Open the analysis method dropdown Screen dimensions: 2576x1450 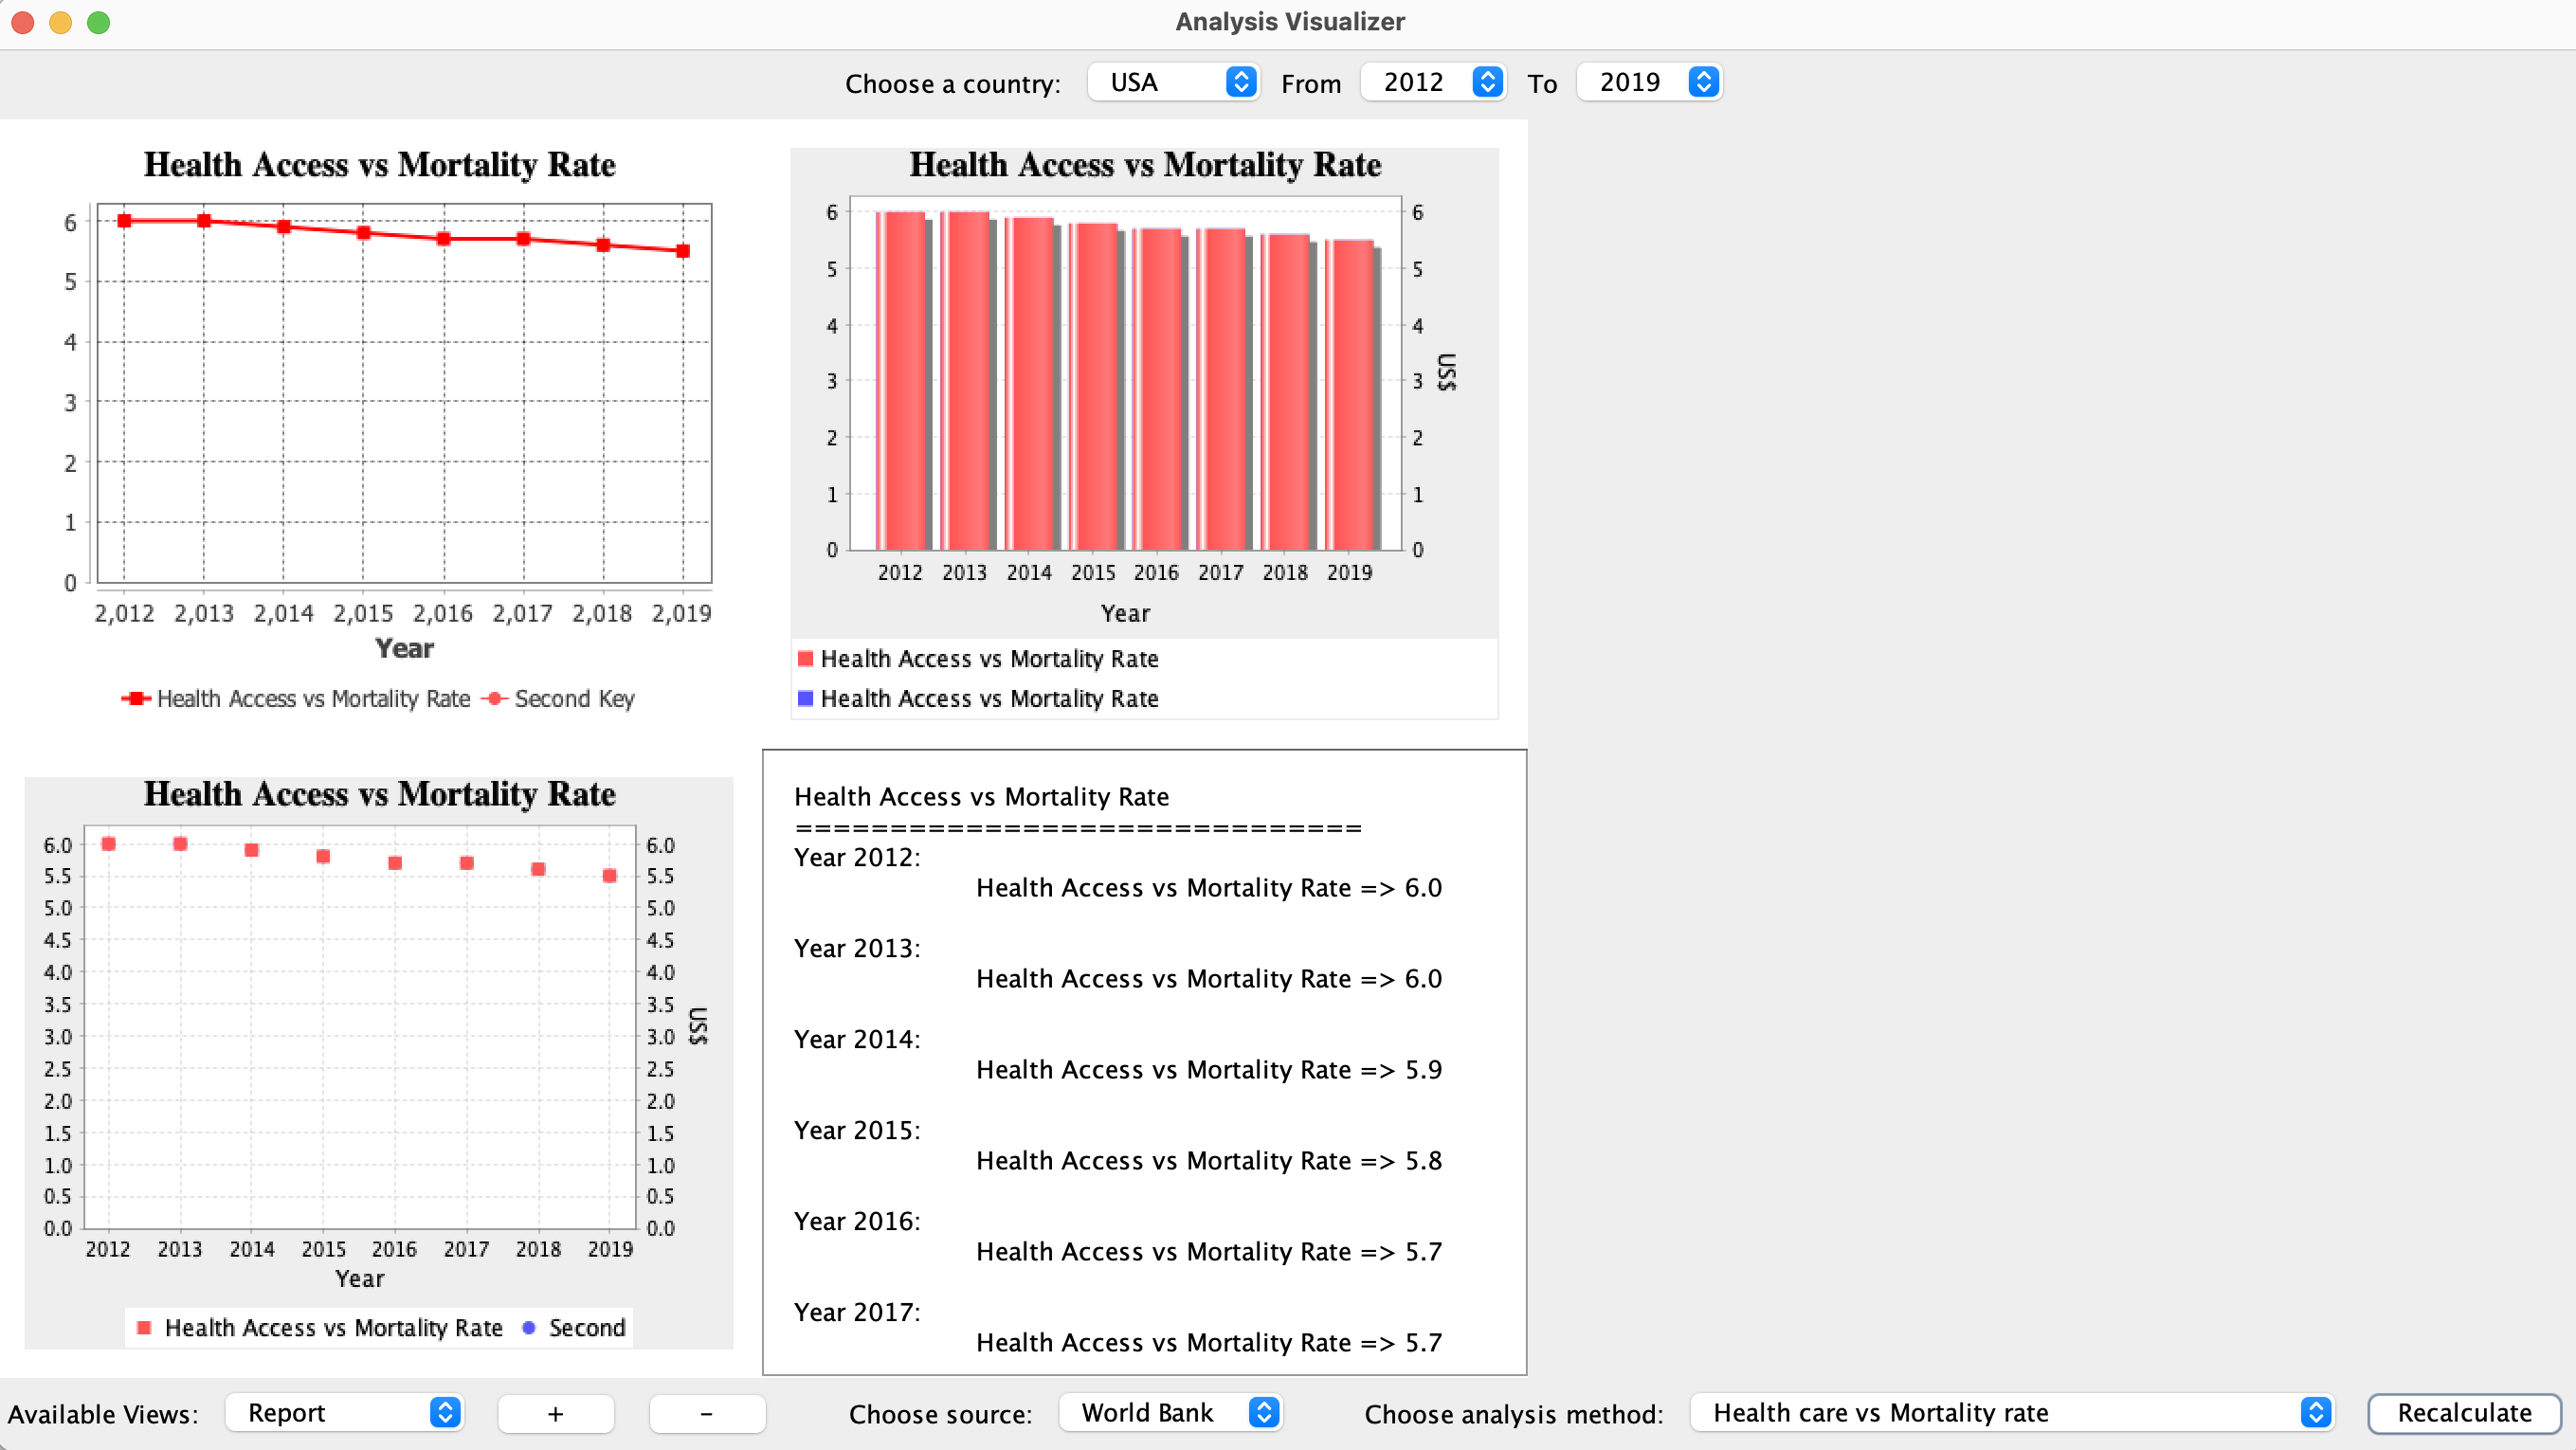click(x=2012, y=1412)
